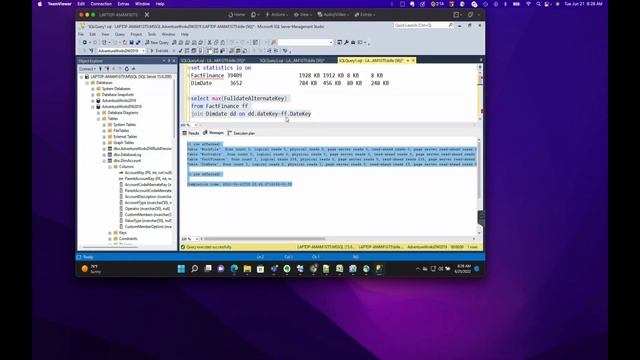This screenshot has width=640, height=360.
Task: Click the toolbar find combo box
Action: pos(305,42)
